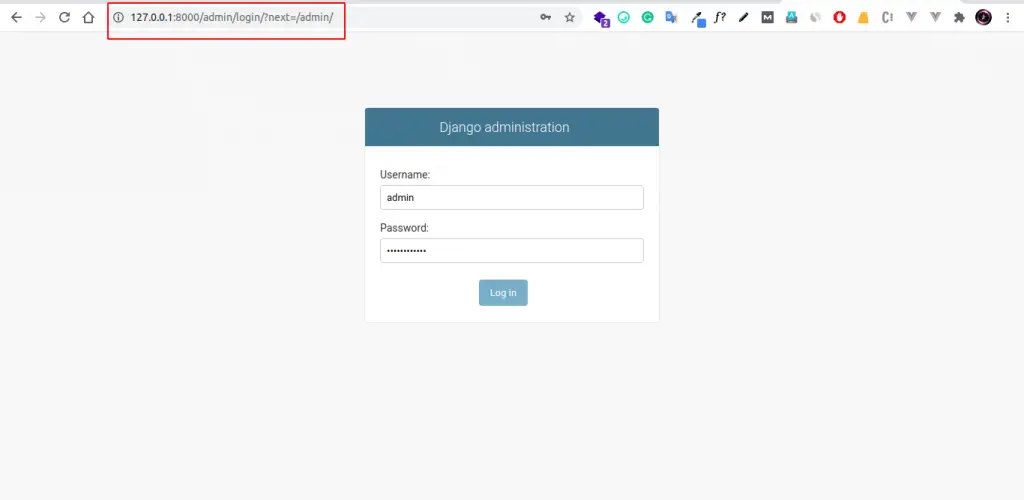1024x500 pixels.
Task: Open saved passwords key icon
Action: tap(545, 18)
